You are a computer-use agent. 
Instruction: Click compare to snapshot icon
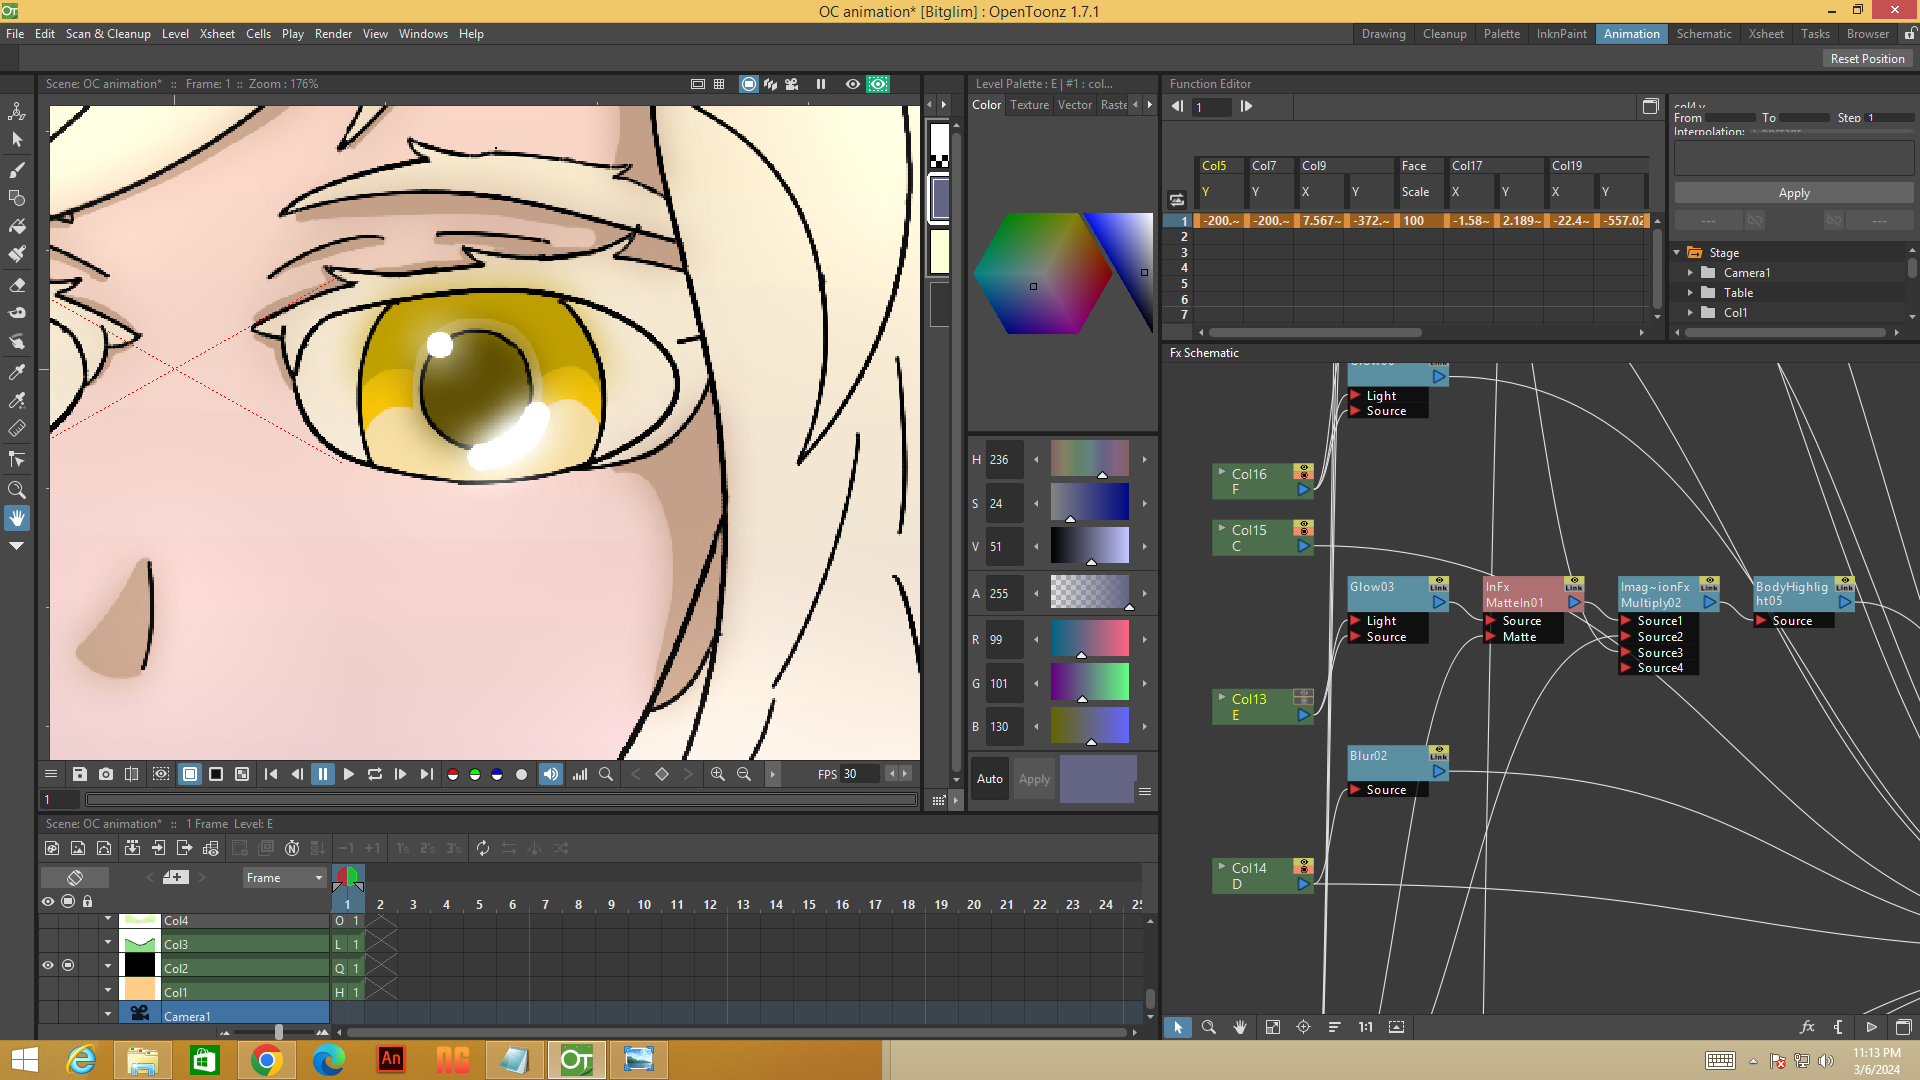pyautogui.click(x=132, y=774)
